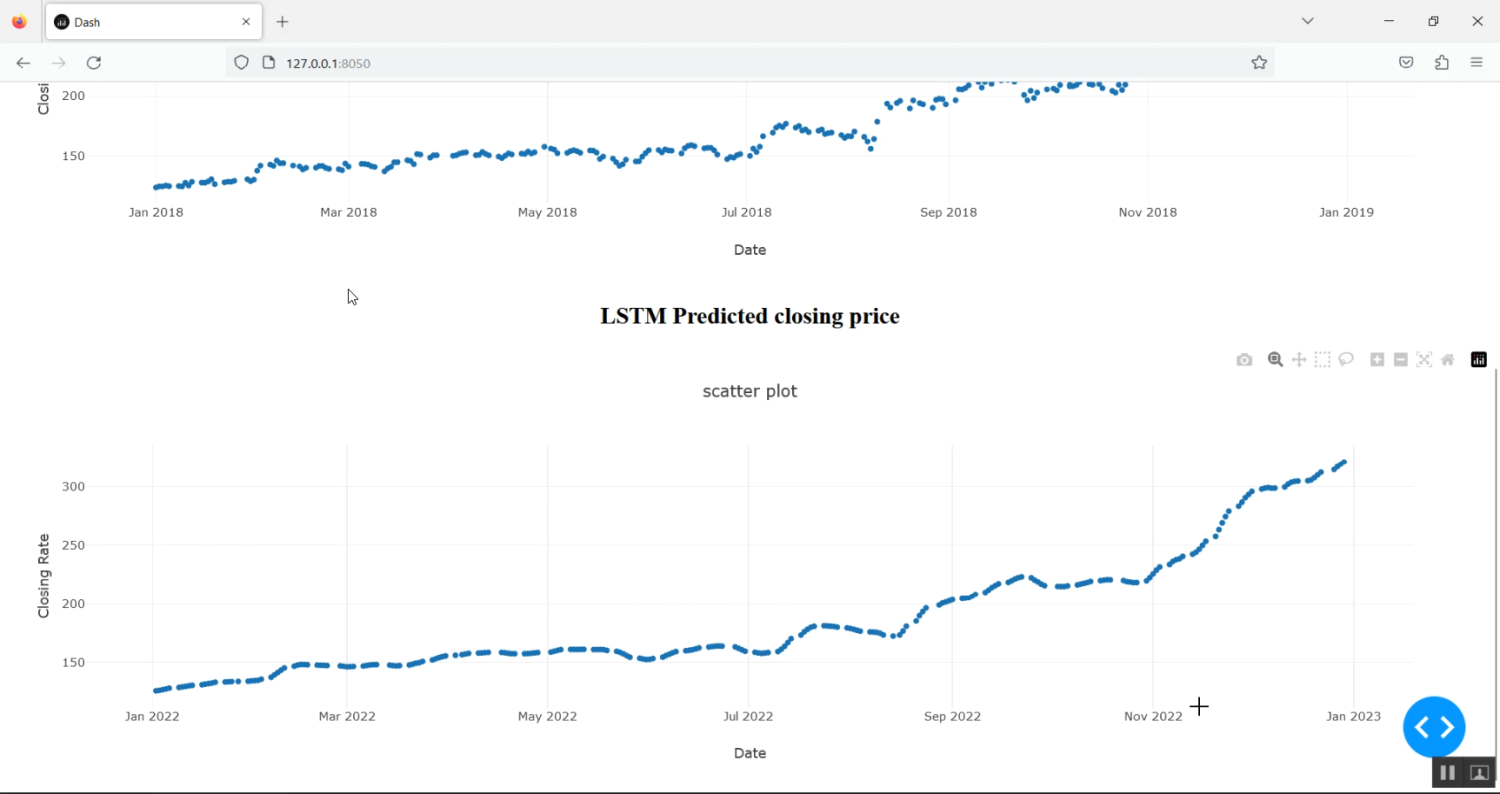
Task: Enable Box Select mode on the chart
Action: pyautogui.click(x=1322, y=359)
